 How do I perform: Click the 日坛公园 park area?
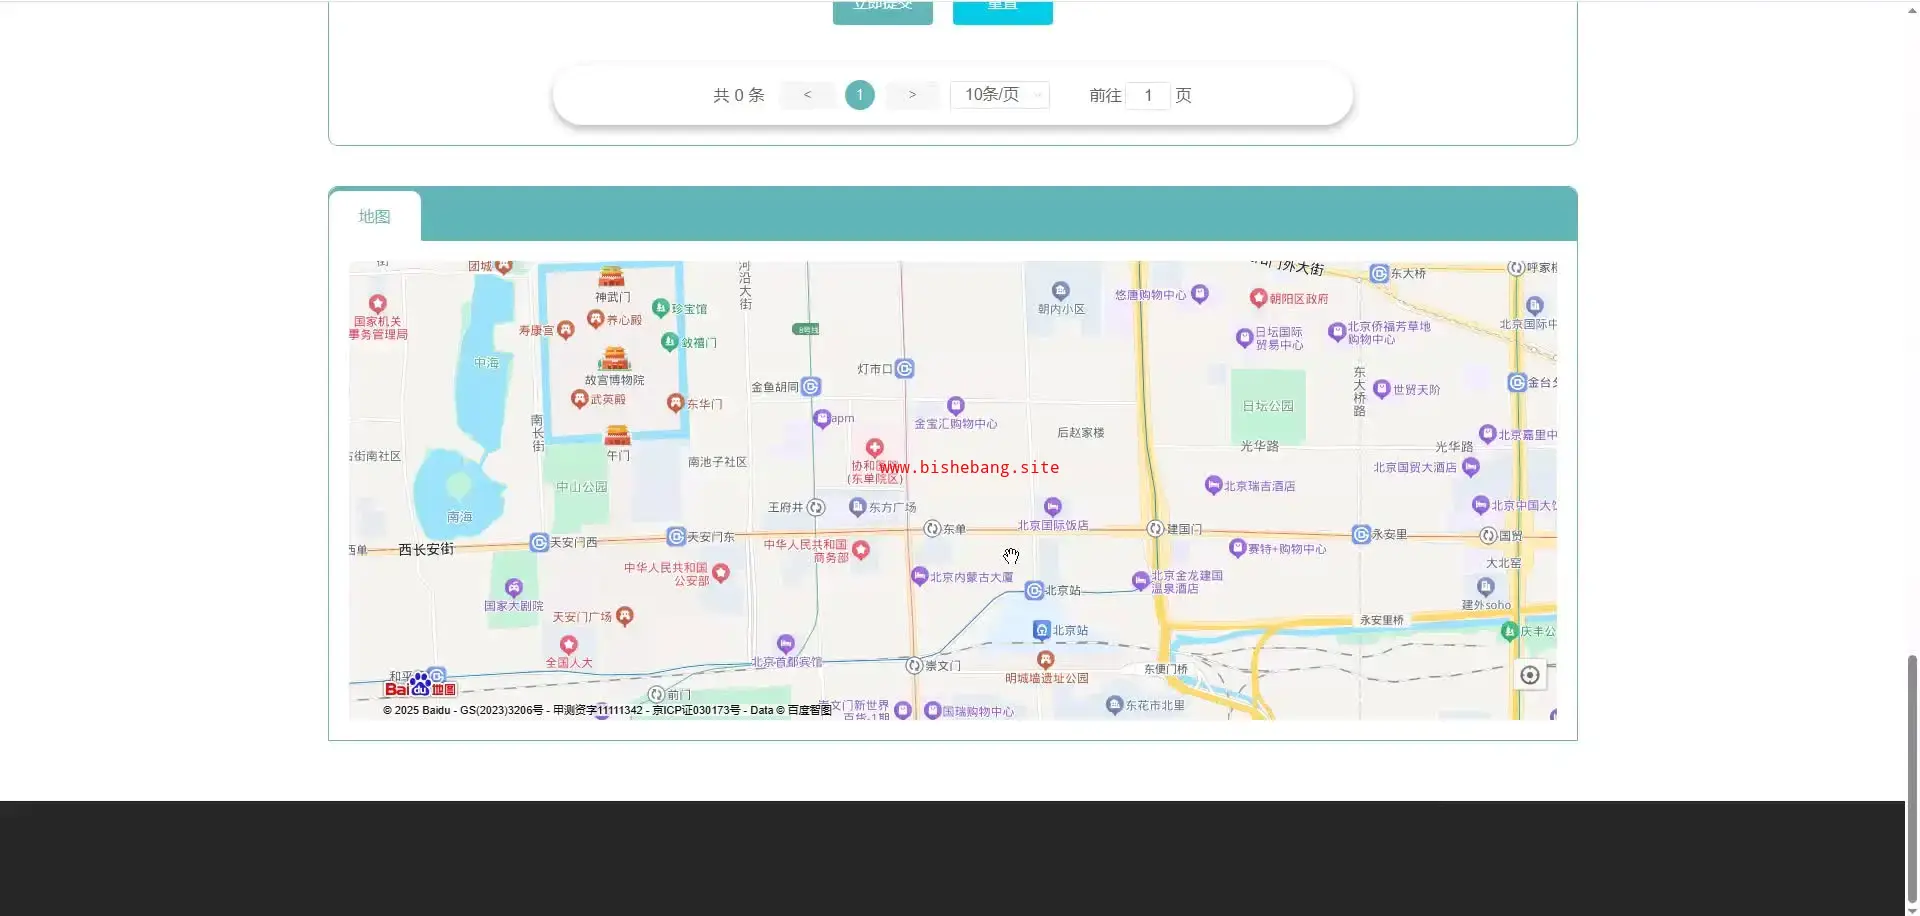pyautogui.click(x=1268, y=405)
